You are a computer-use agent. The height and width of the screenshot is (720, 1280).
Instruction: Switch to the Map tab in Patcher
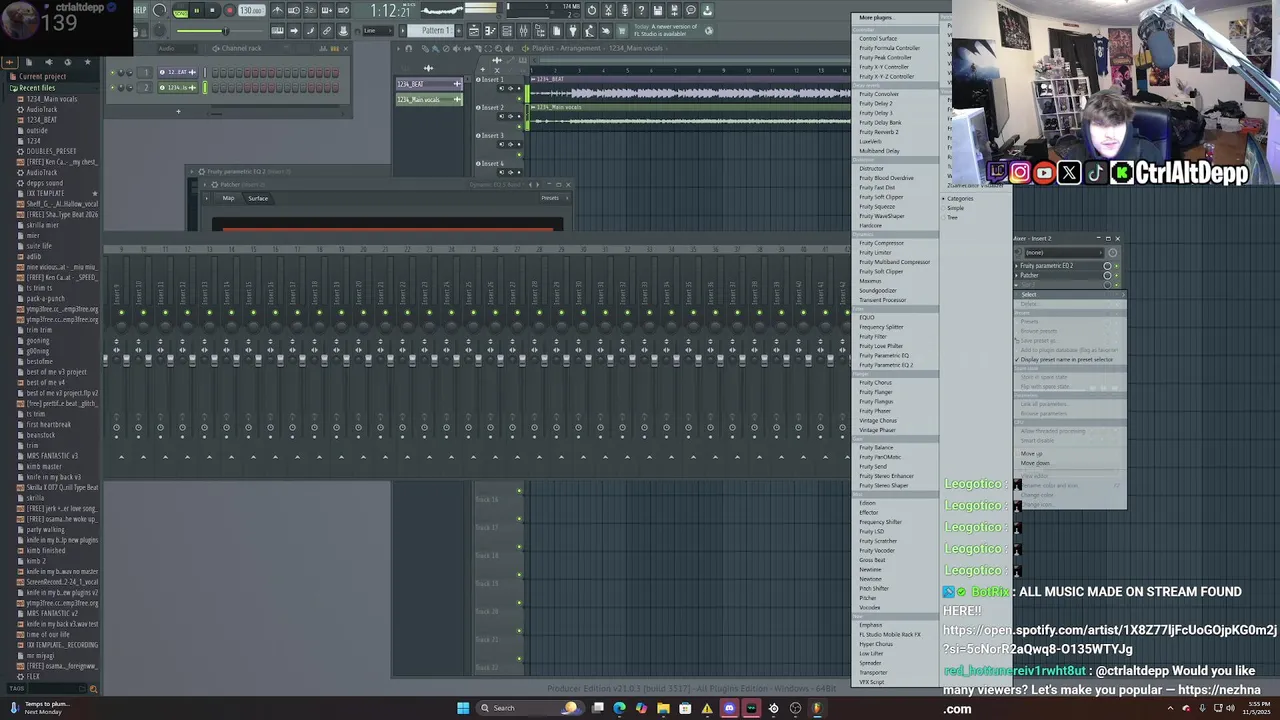tap(228, 198)
